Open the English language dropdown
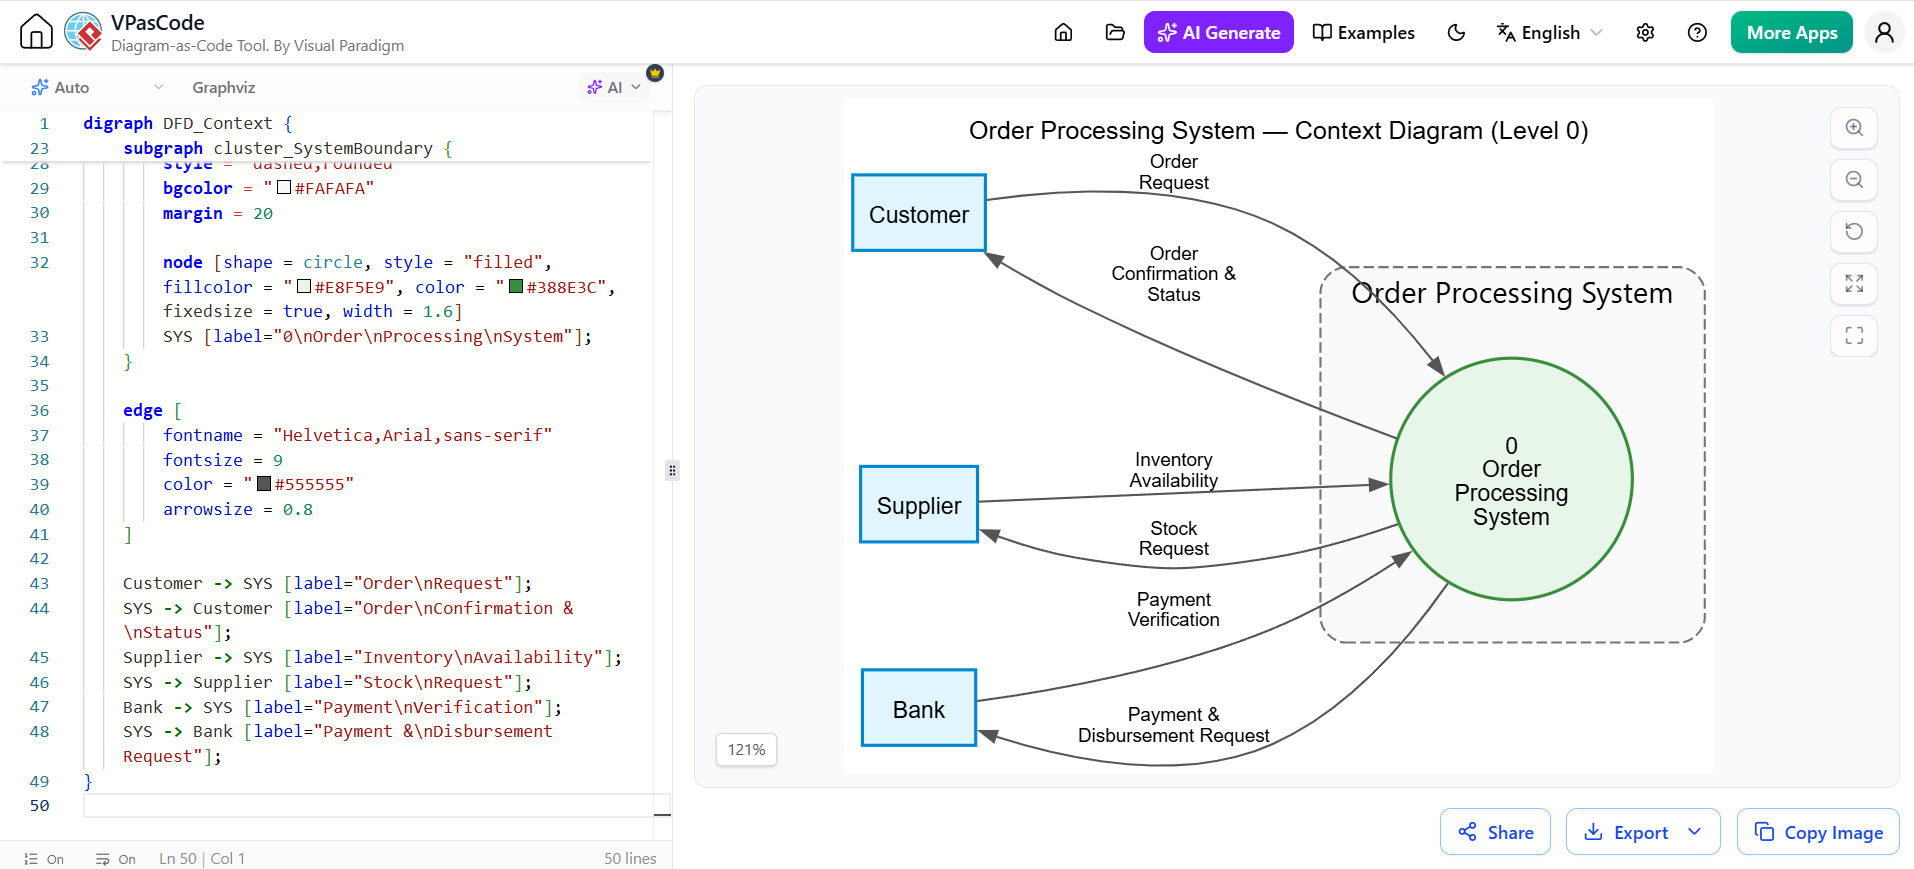 [x=1550, y=32]
